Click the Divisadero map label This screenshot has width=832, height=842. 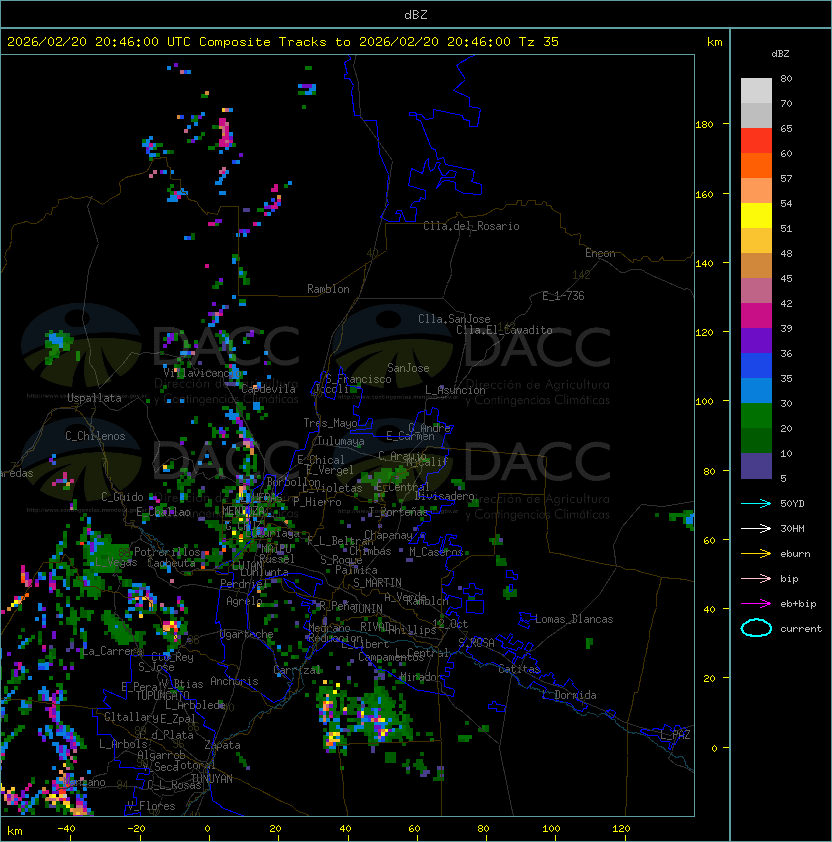tap(444, 496)
